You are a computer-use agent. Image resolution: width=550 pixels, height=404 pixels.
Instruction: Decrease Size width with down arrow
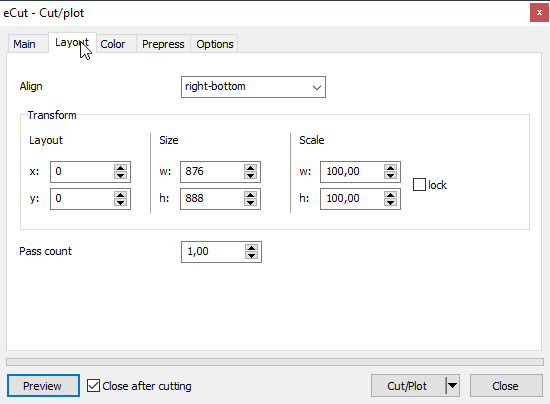pyautogui.click(x=250, y=176)
